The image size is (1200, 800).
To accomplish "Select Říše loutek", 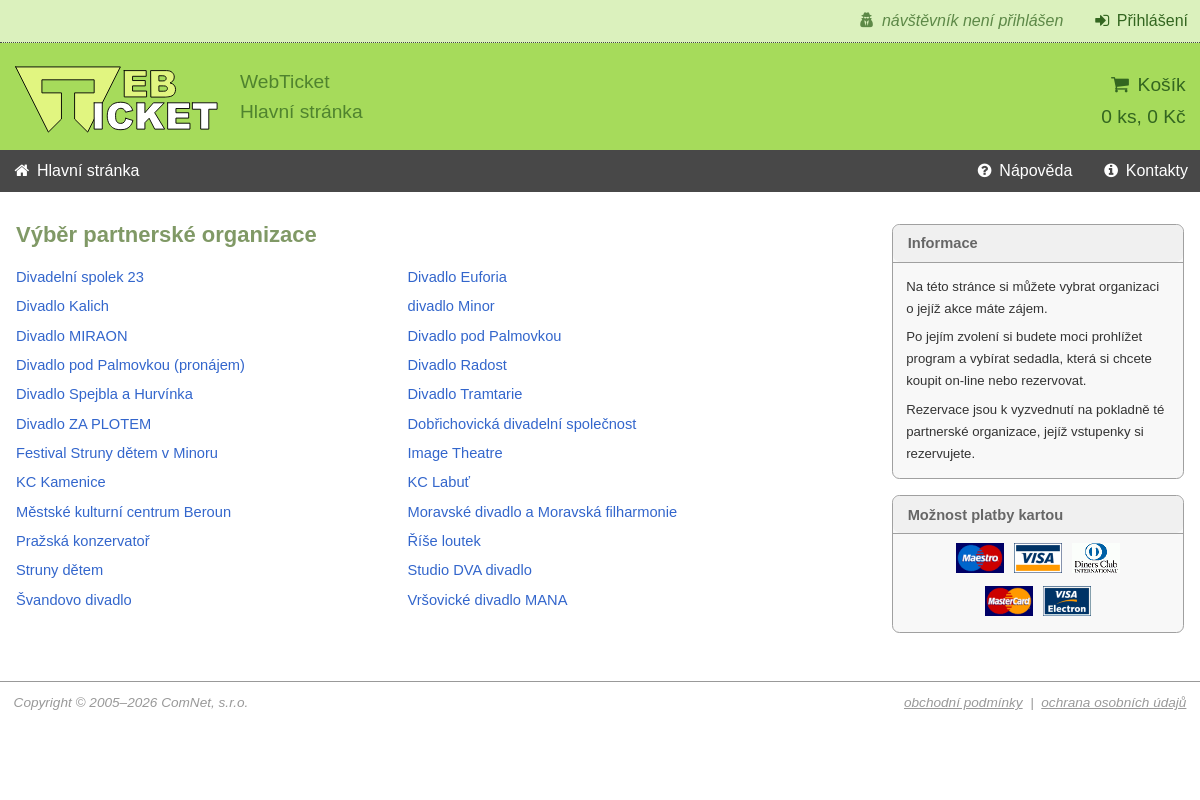I will (x=444, y=541).
